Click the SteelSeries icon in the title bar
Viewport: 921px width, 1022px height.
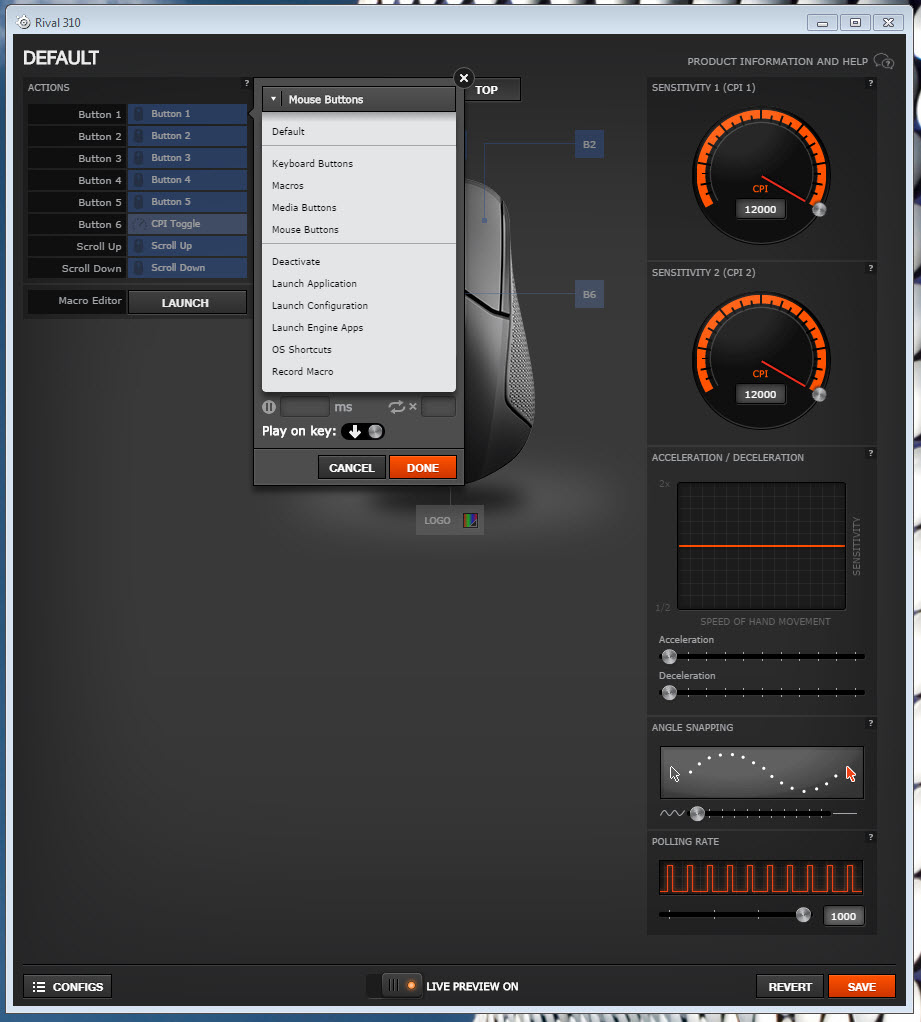pyautogui.click(x=23, y=22)
